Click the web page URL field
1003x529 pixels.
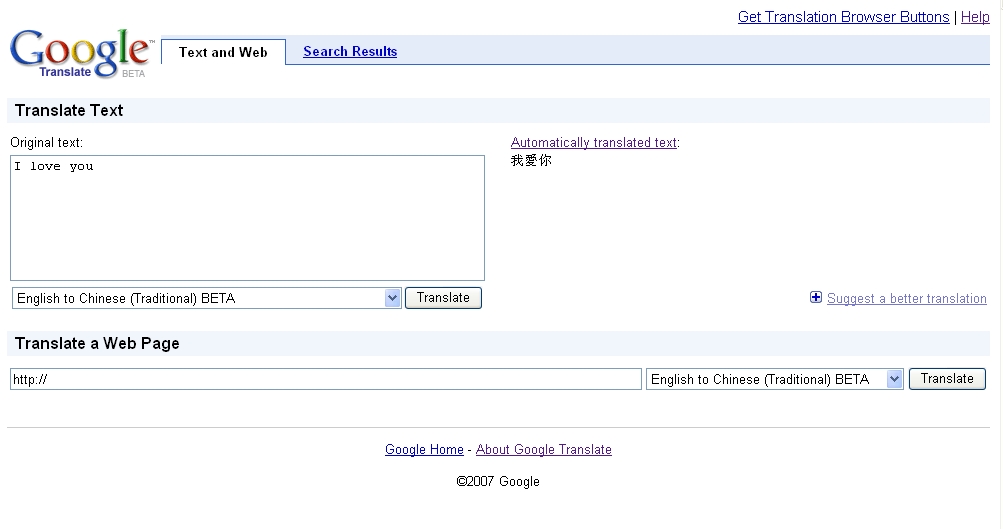pos(326,379)
